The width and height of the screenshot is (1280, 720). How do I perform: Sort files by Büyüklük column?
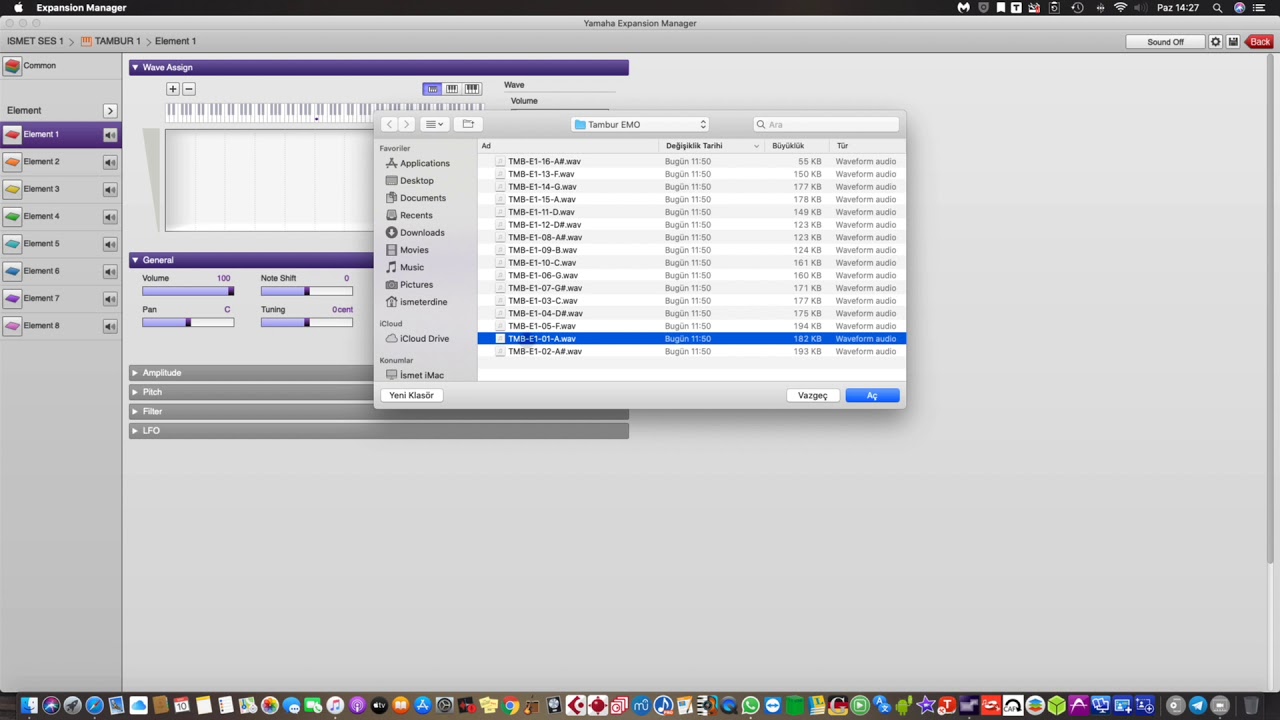[797, 146]
